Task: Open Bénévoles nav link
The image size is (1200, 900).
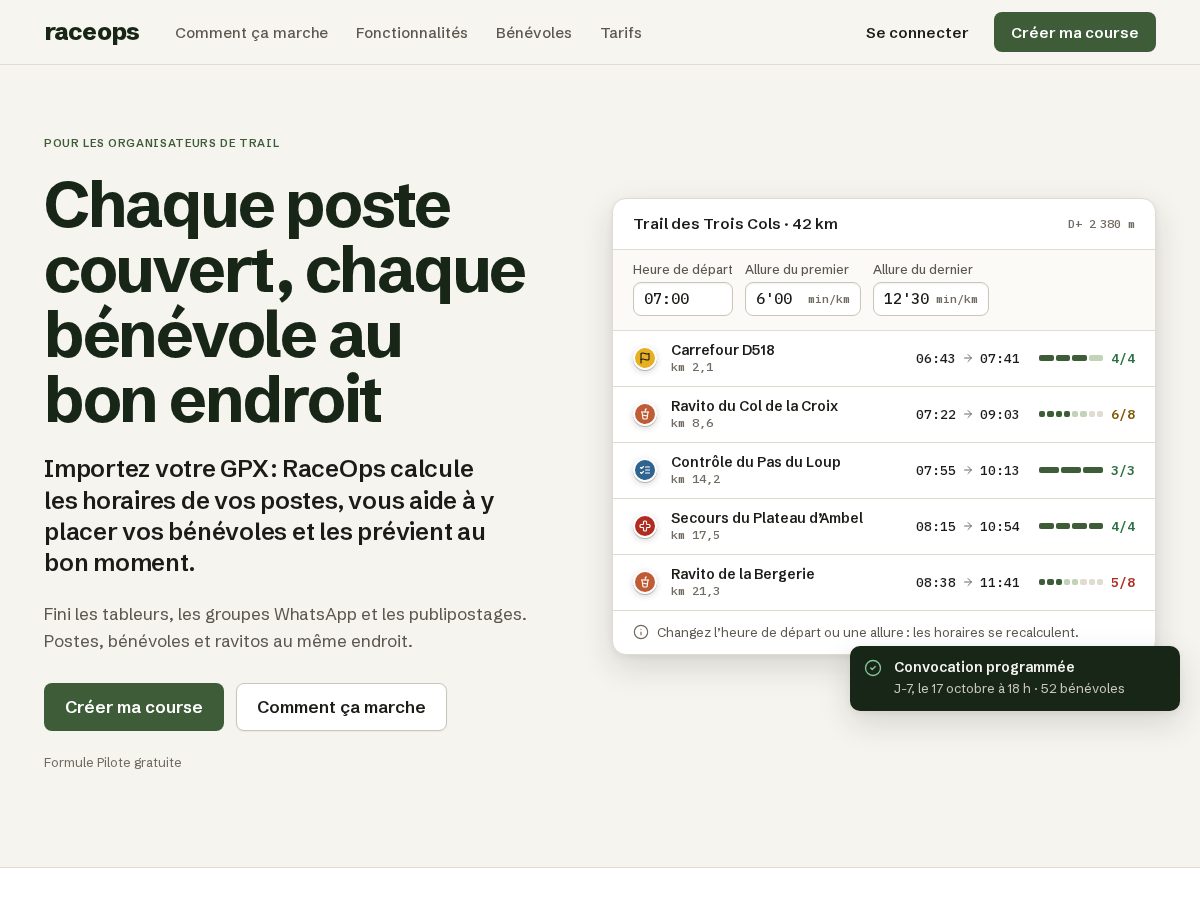Action: [534, 33]
